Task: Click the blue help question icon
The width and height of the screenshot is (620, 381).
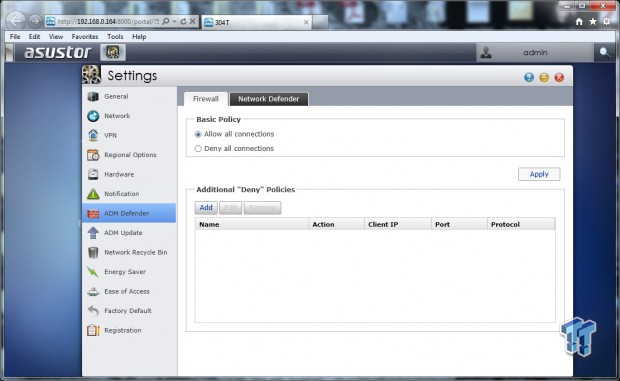Action: click(529, 77)
